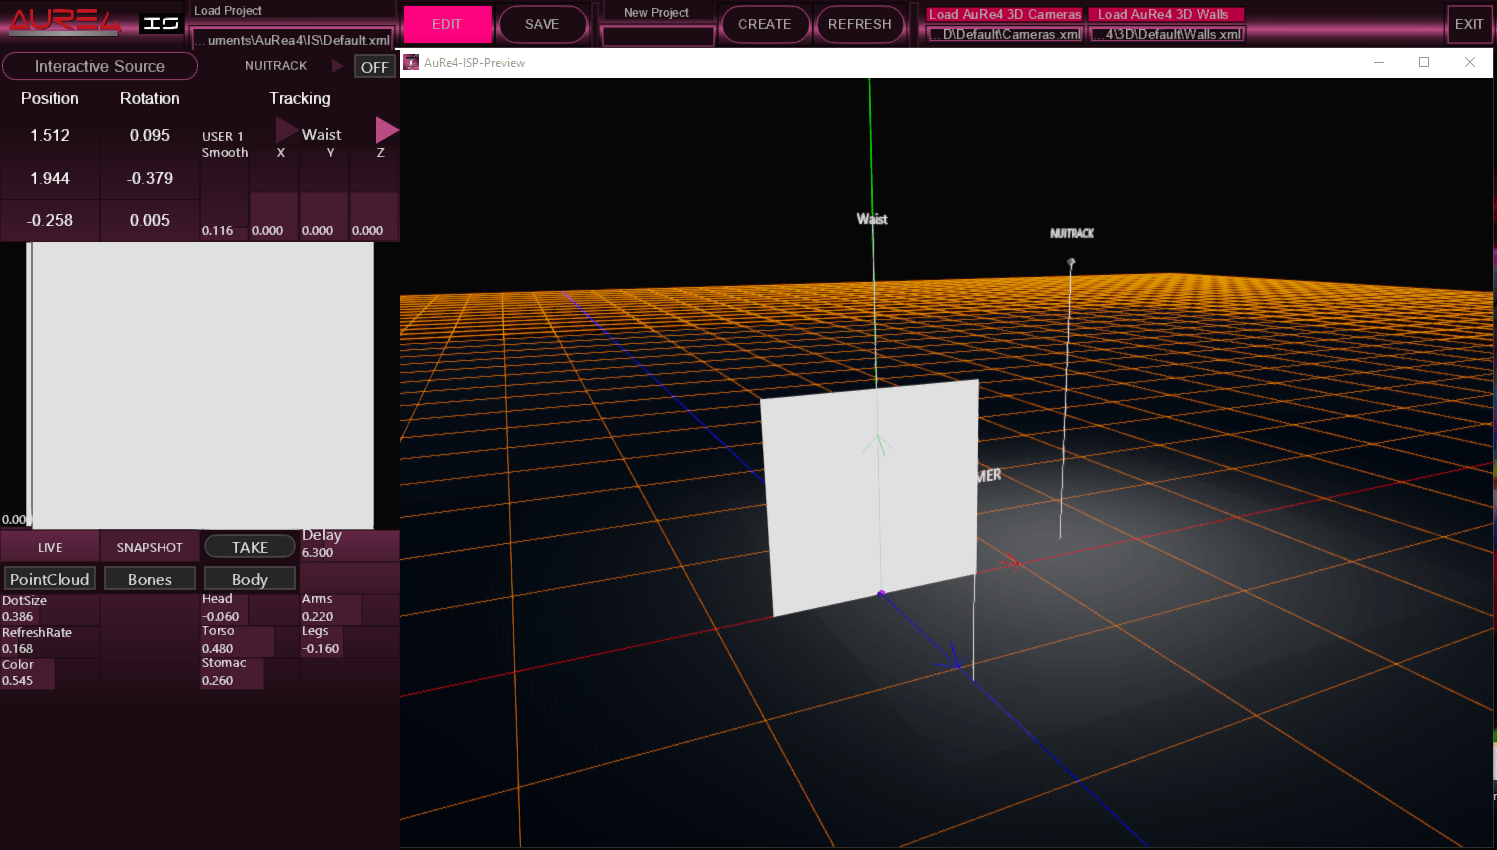The image size is (1497, 850).
Task: Switch to the SNAPSHOT tab
Action: click(149, 546)
